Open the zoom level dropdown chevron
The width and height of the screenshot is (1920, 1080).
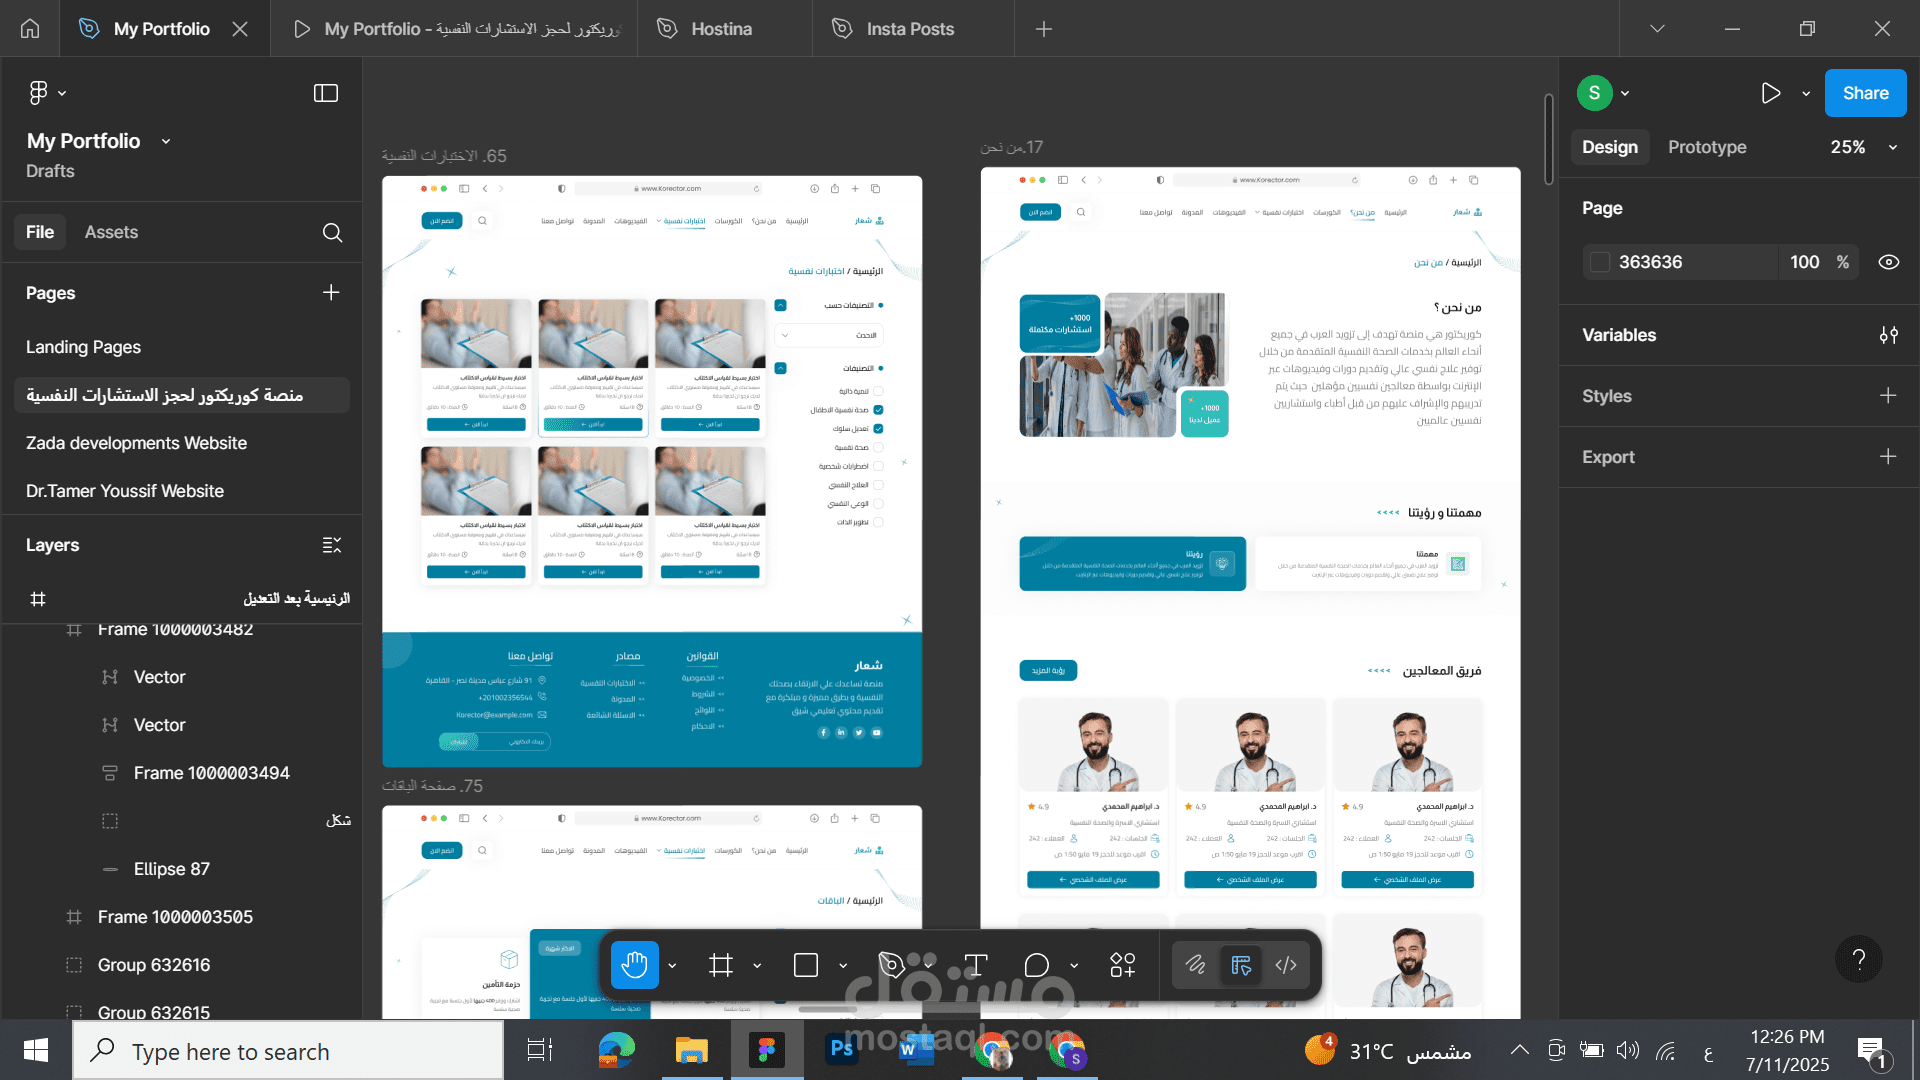1892,148
